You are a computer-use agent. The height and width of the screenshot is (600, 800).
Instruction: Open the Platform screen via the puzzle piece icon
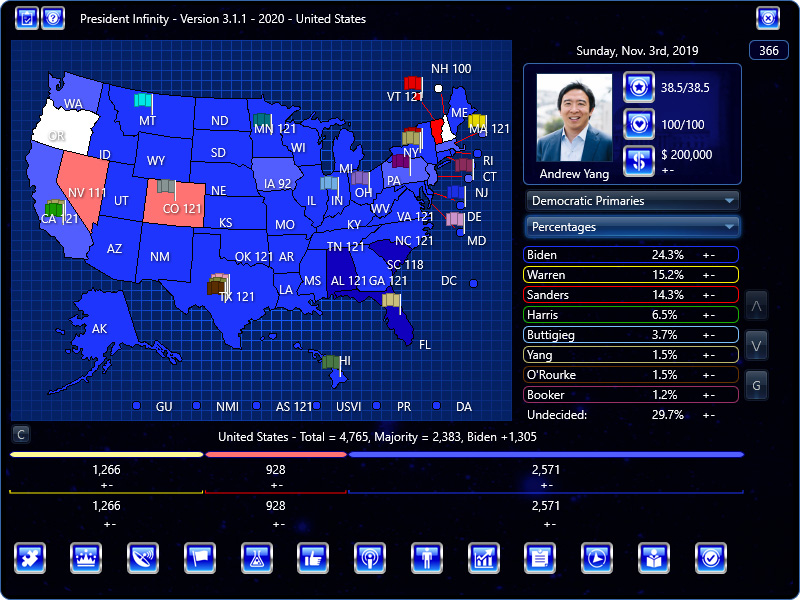click(x=30, y=559)
